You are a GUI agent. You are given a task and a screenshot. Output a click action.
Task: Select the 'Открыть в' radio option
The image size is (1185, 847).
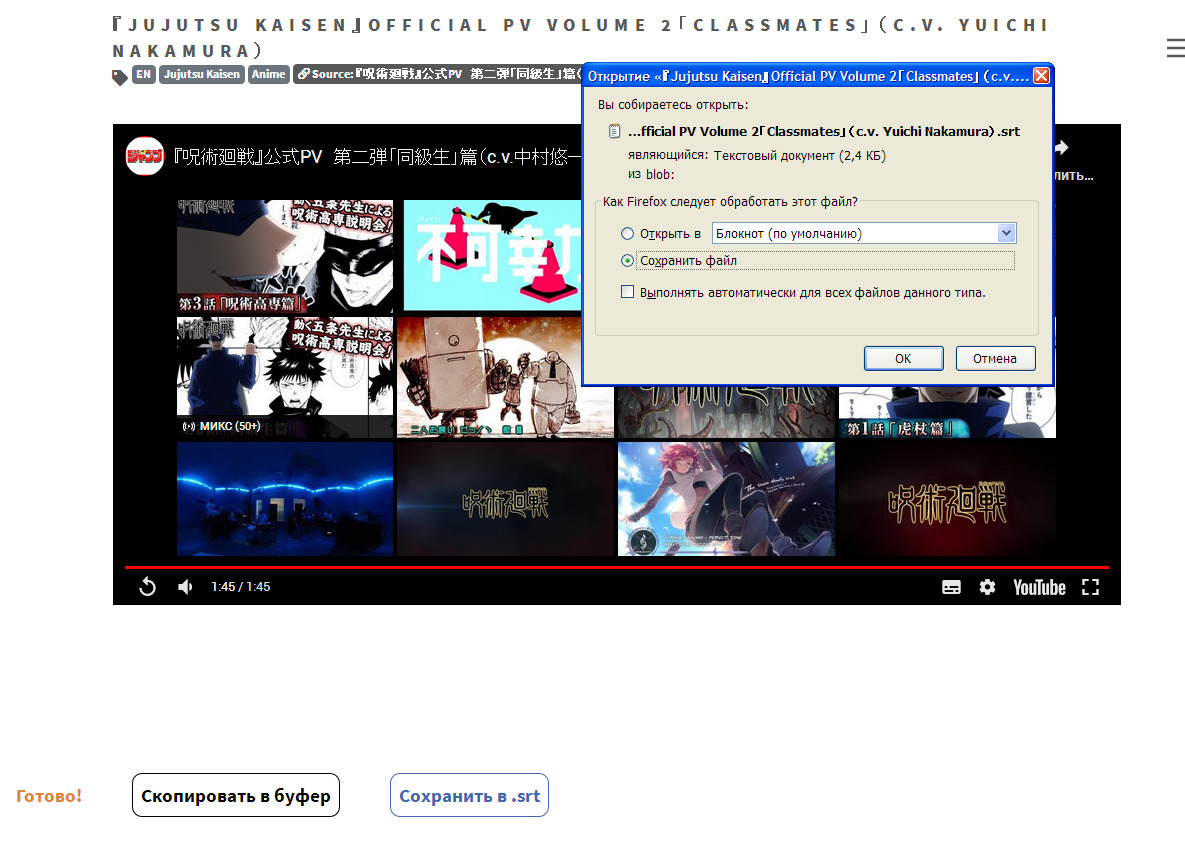click(x=628, y=234)
